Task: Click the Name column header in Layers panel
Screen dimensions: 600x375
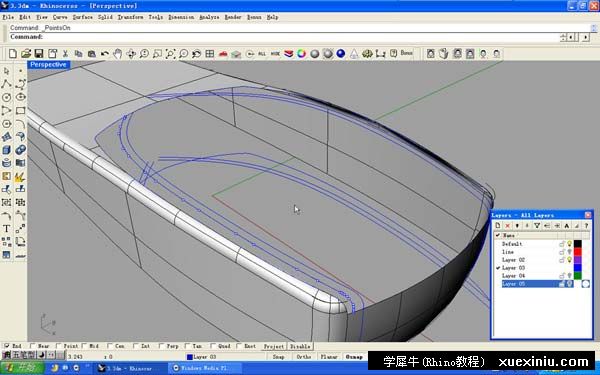Action: click(x=508, y=235)
